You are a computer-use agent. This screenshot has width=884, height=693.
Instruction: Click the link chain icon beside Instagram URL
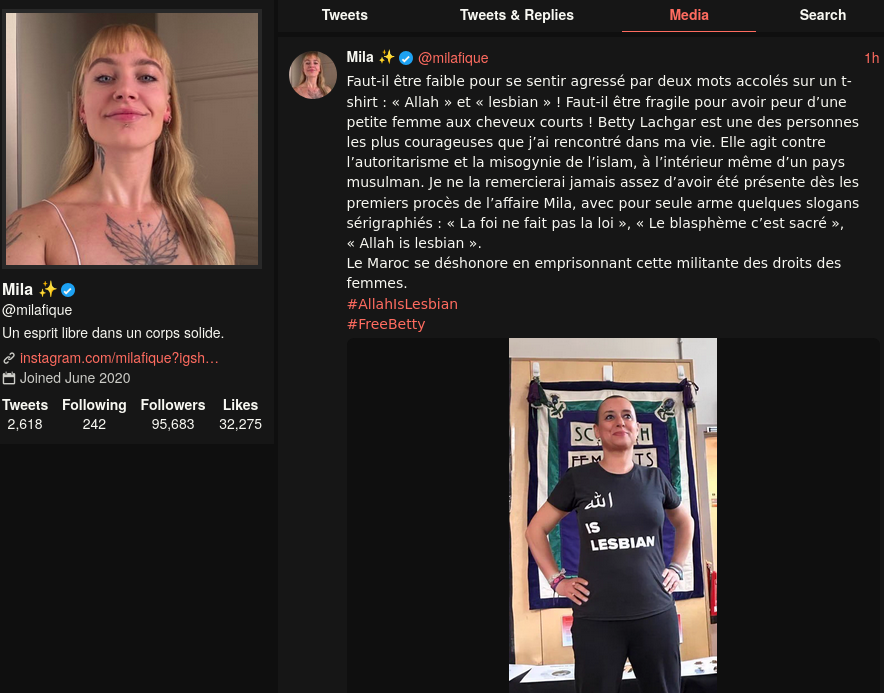coord(9,358)
